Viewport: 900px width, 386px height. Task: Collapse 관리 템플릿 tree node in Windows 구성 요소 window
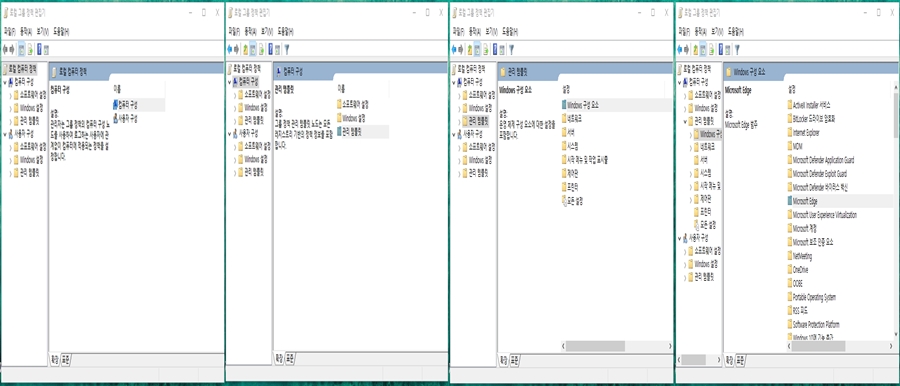685,121
